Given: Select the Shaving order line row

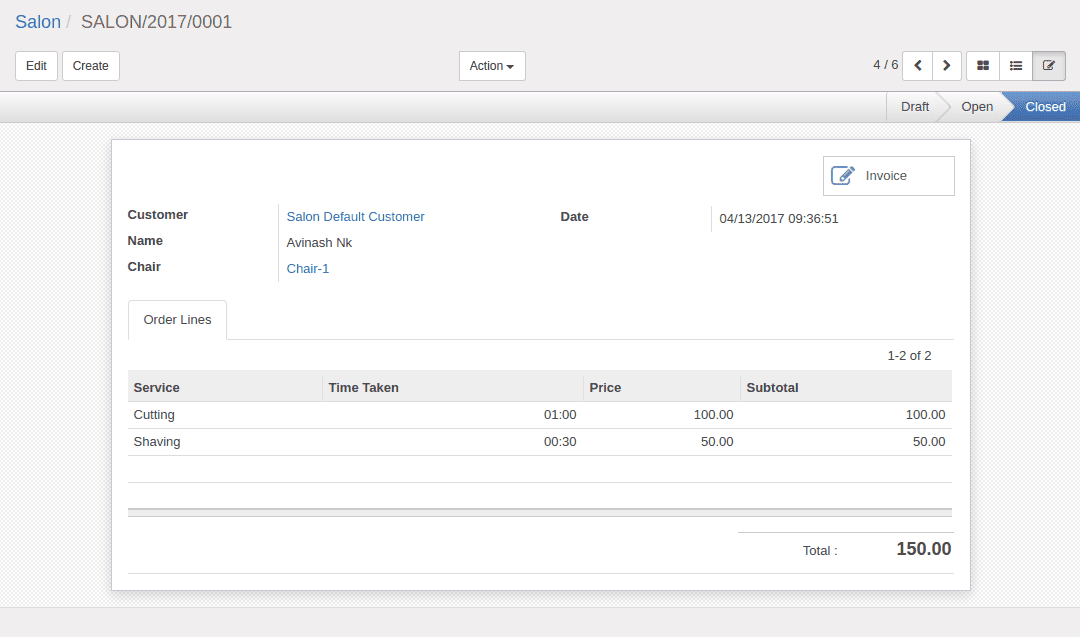Looking at the screenshot, I should tap(540, 442).
